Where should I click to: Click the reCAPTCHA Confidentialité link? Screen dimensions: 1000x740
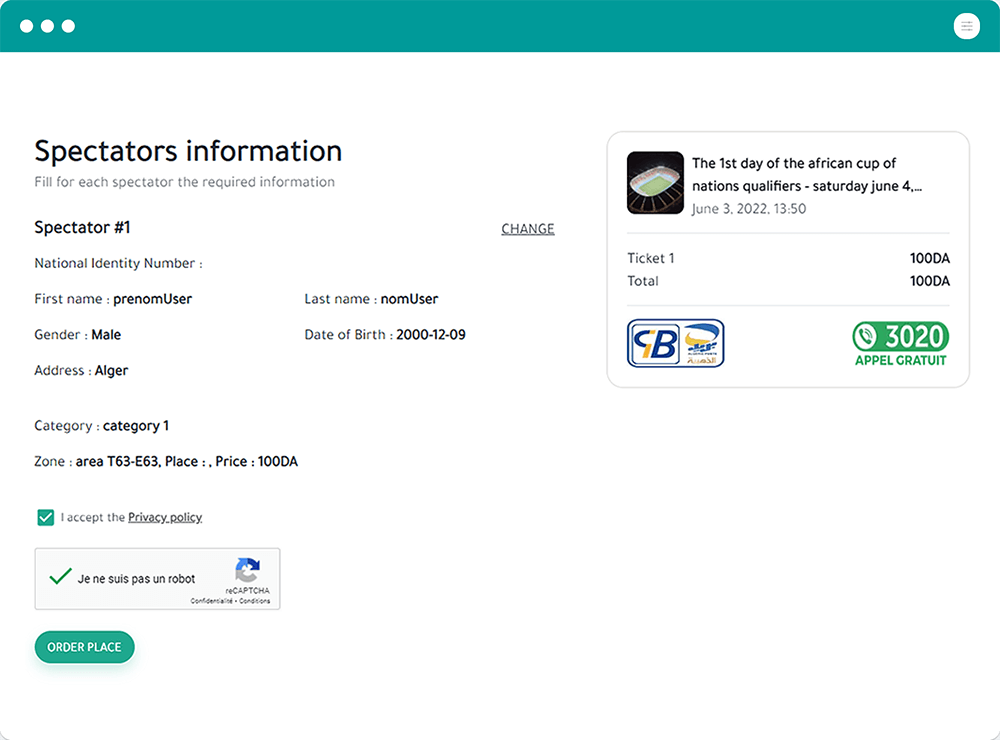pos(212,601)
